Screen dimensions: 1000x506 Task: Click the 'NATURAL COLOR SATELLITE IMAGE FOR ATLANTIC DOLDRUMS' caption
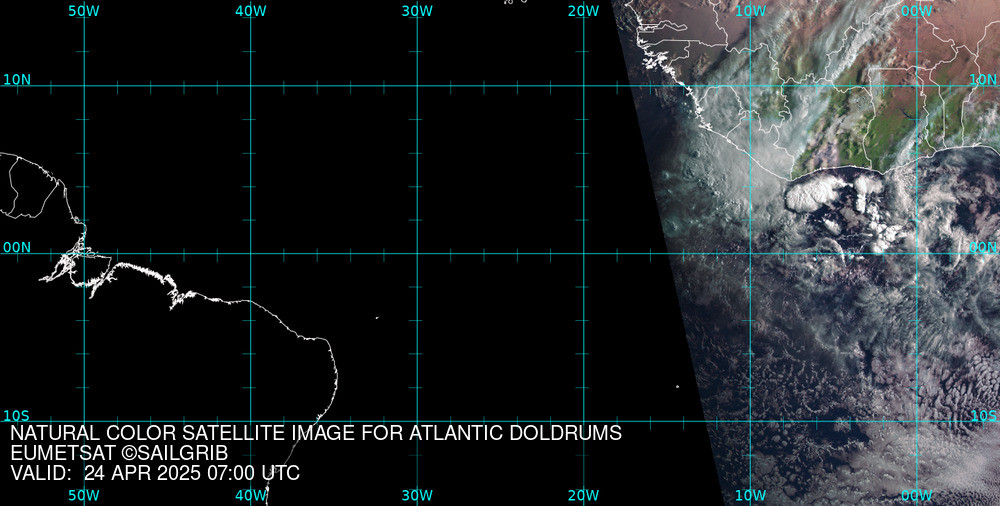(x=316, y=433)
